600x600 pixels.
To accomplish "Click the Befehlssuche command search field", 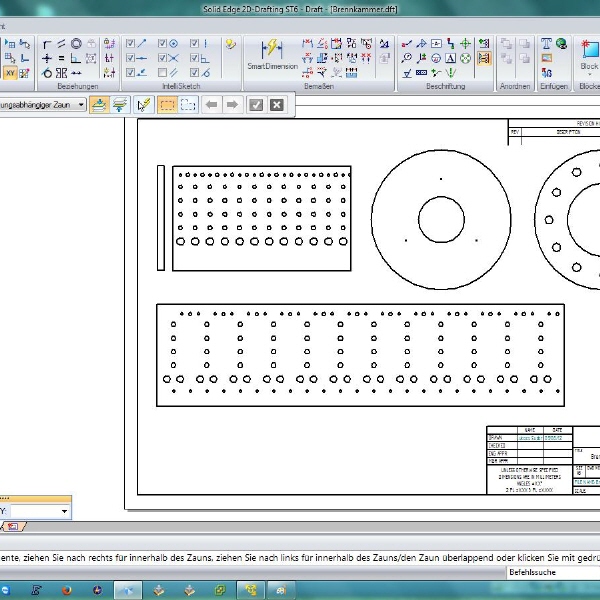I will (553, 573).
